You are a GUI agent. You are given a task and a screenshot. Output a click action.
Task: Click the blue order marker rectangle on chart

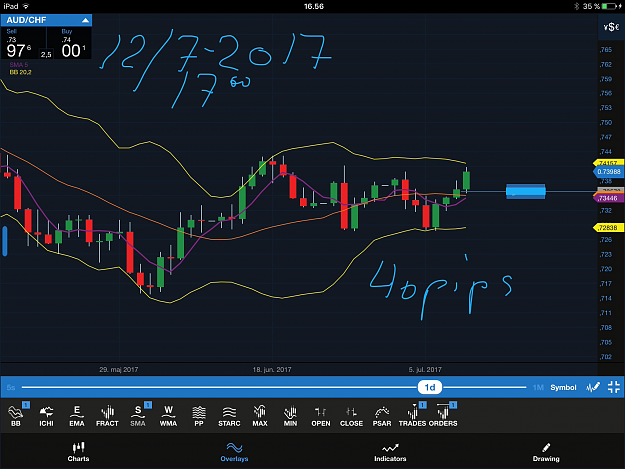[x=525, y=191]
